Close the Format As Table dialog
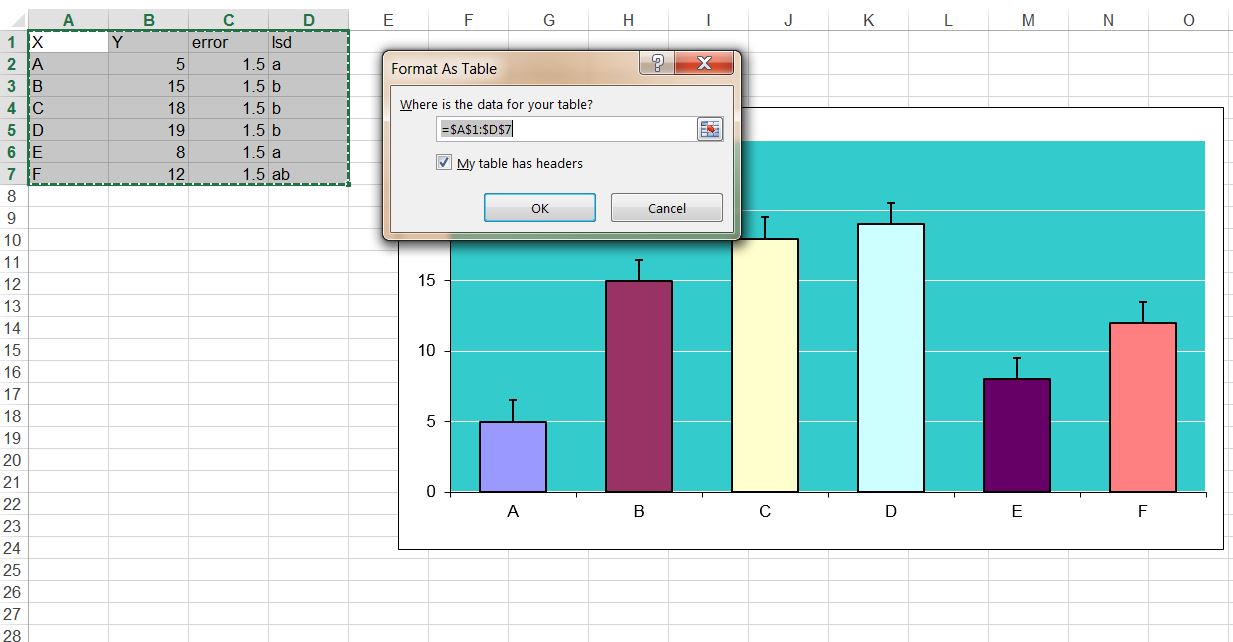Viewport: 1233px width, 642px height. [x=705, y=62]
